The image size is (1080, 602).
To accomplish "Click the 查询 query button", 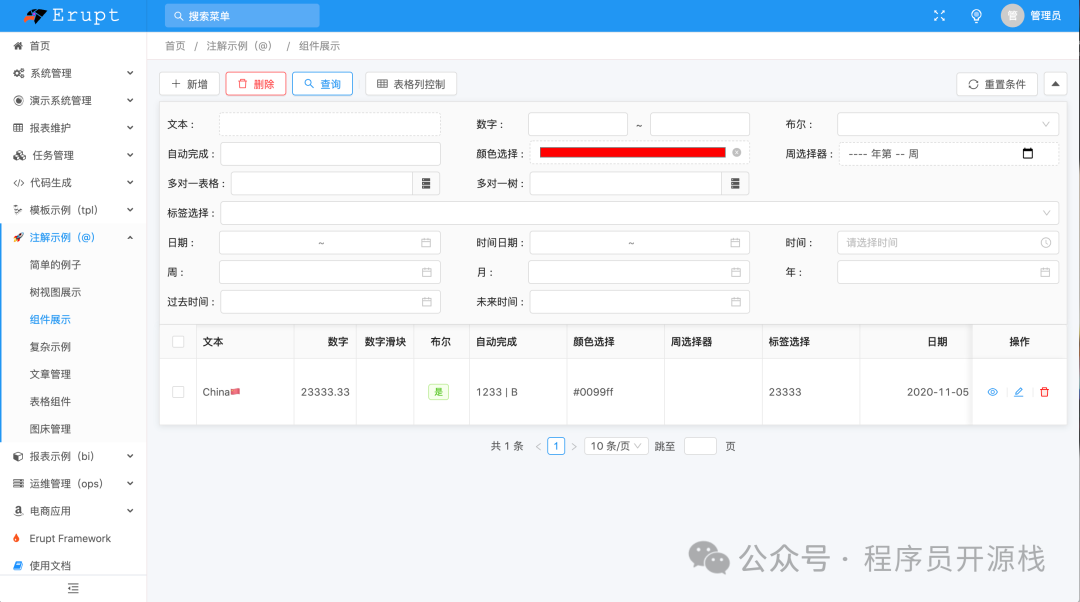I will pyautogui.click(x=322, y=83).
